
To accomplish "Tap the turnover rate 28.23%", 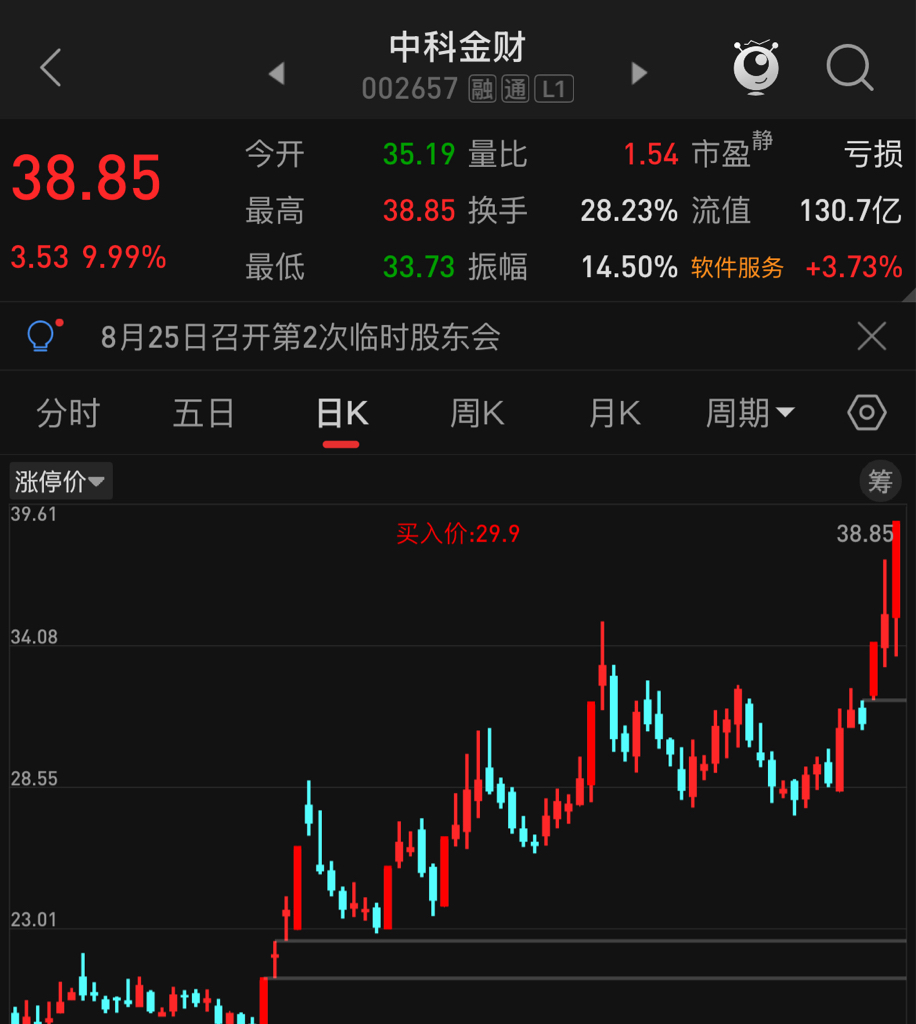I will coord(629,211).
